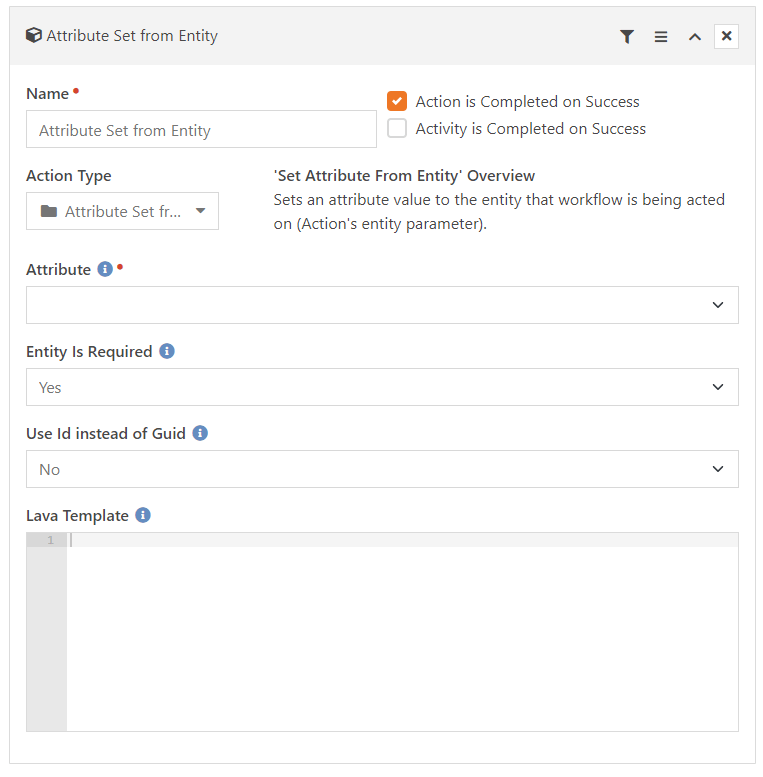Click the Name text field
This screenshot has width=763, height=777.
(x=201, y=129)
